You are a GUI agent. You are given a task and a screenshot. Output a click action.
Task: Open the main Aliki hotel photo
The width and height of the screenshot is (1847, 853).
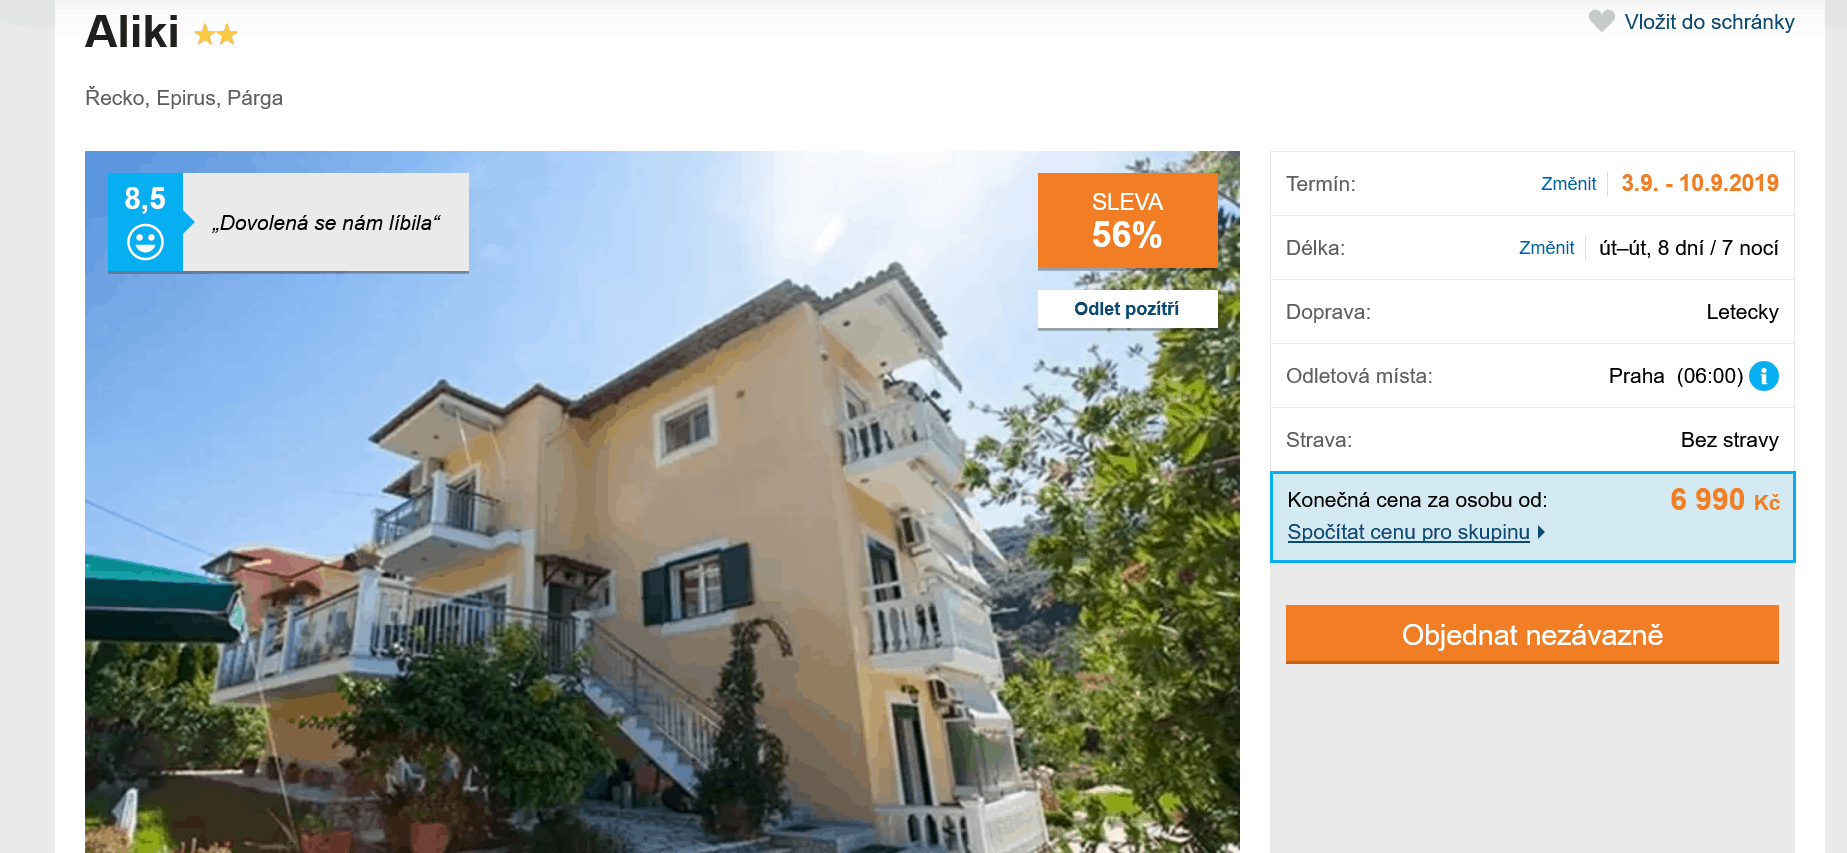662,502
